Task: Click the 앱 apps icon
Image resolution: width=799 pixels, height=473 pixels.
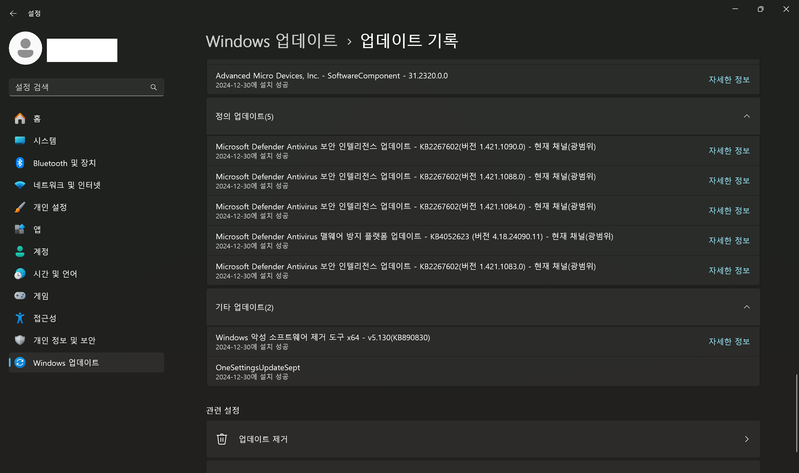Action: coord(20,229)
